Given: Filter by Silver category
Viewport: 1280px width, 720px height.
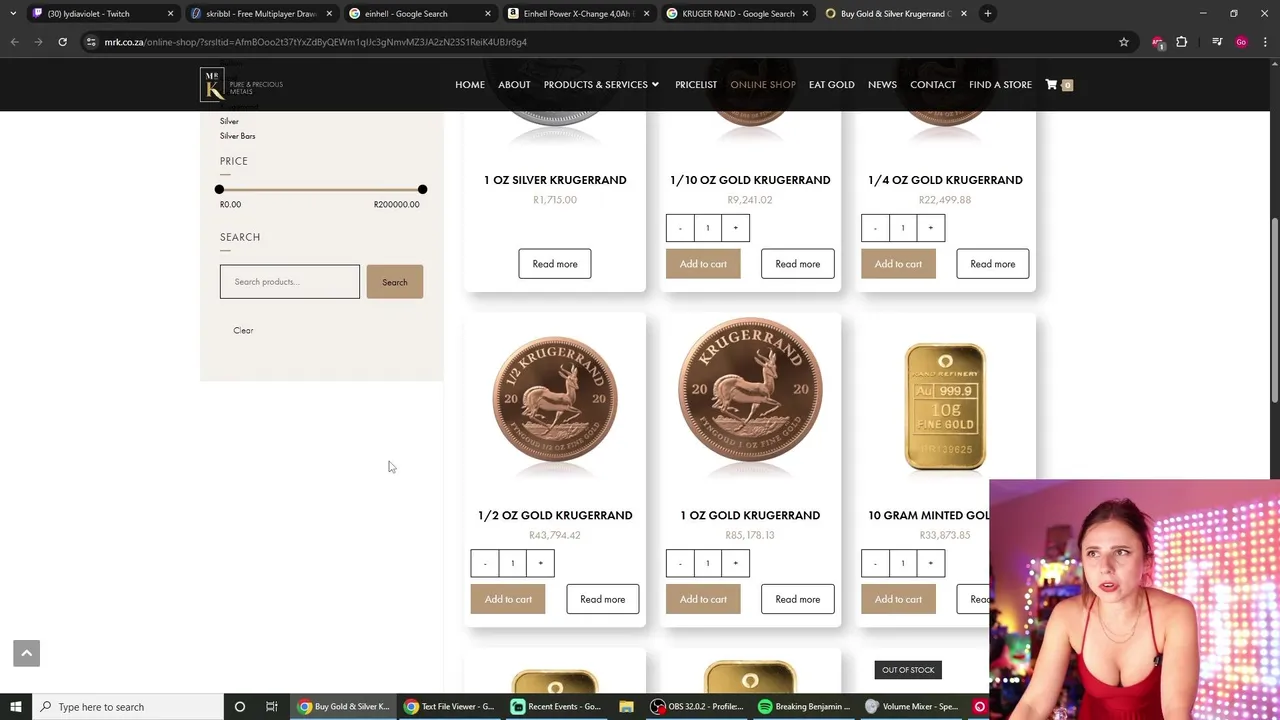Looking at the screenshot, I should pos(229,121).
